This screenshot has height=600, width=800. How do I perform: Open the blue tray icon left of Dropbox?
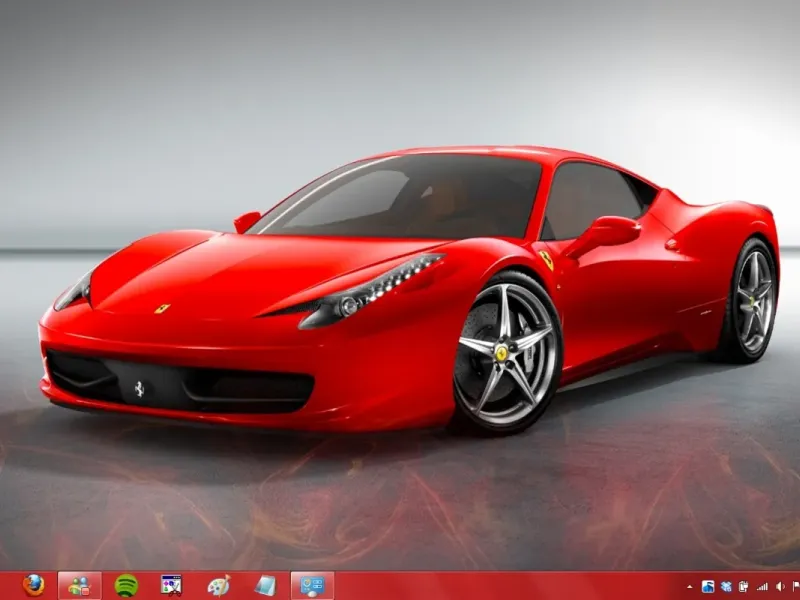(708, 586)
